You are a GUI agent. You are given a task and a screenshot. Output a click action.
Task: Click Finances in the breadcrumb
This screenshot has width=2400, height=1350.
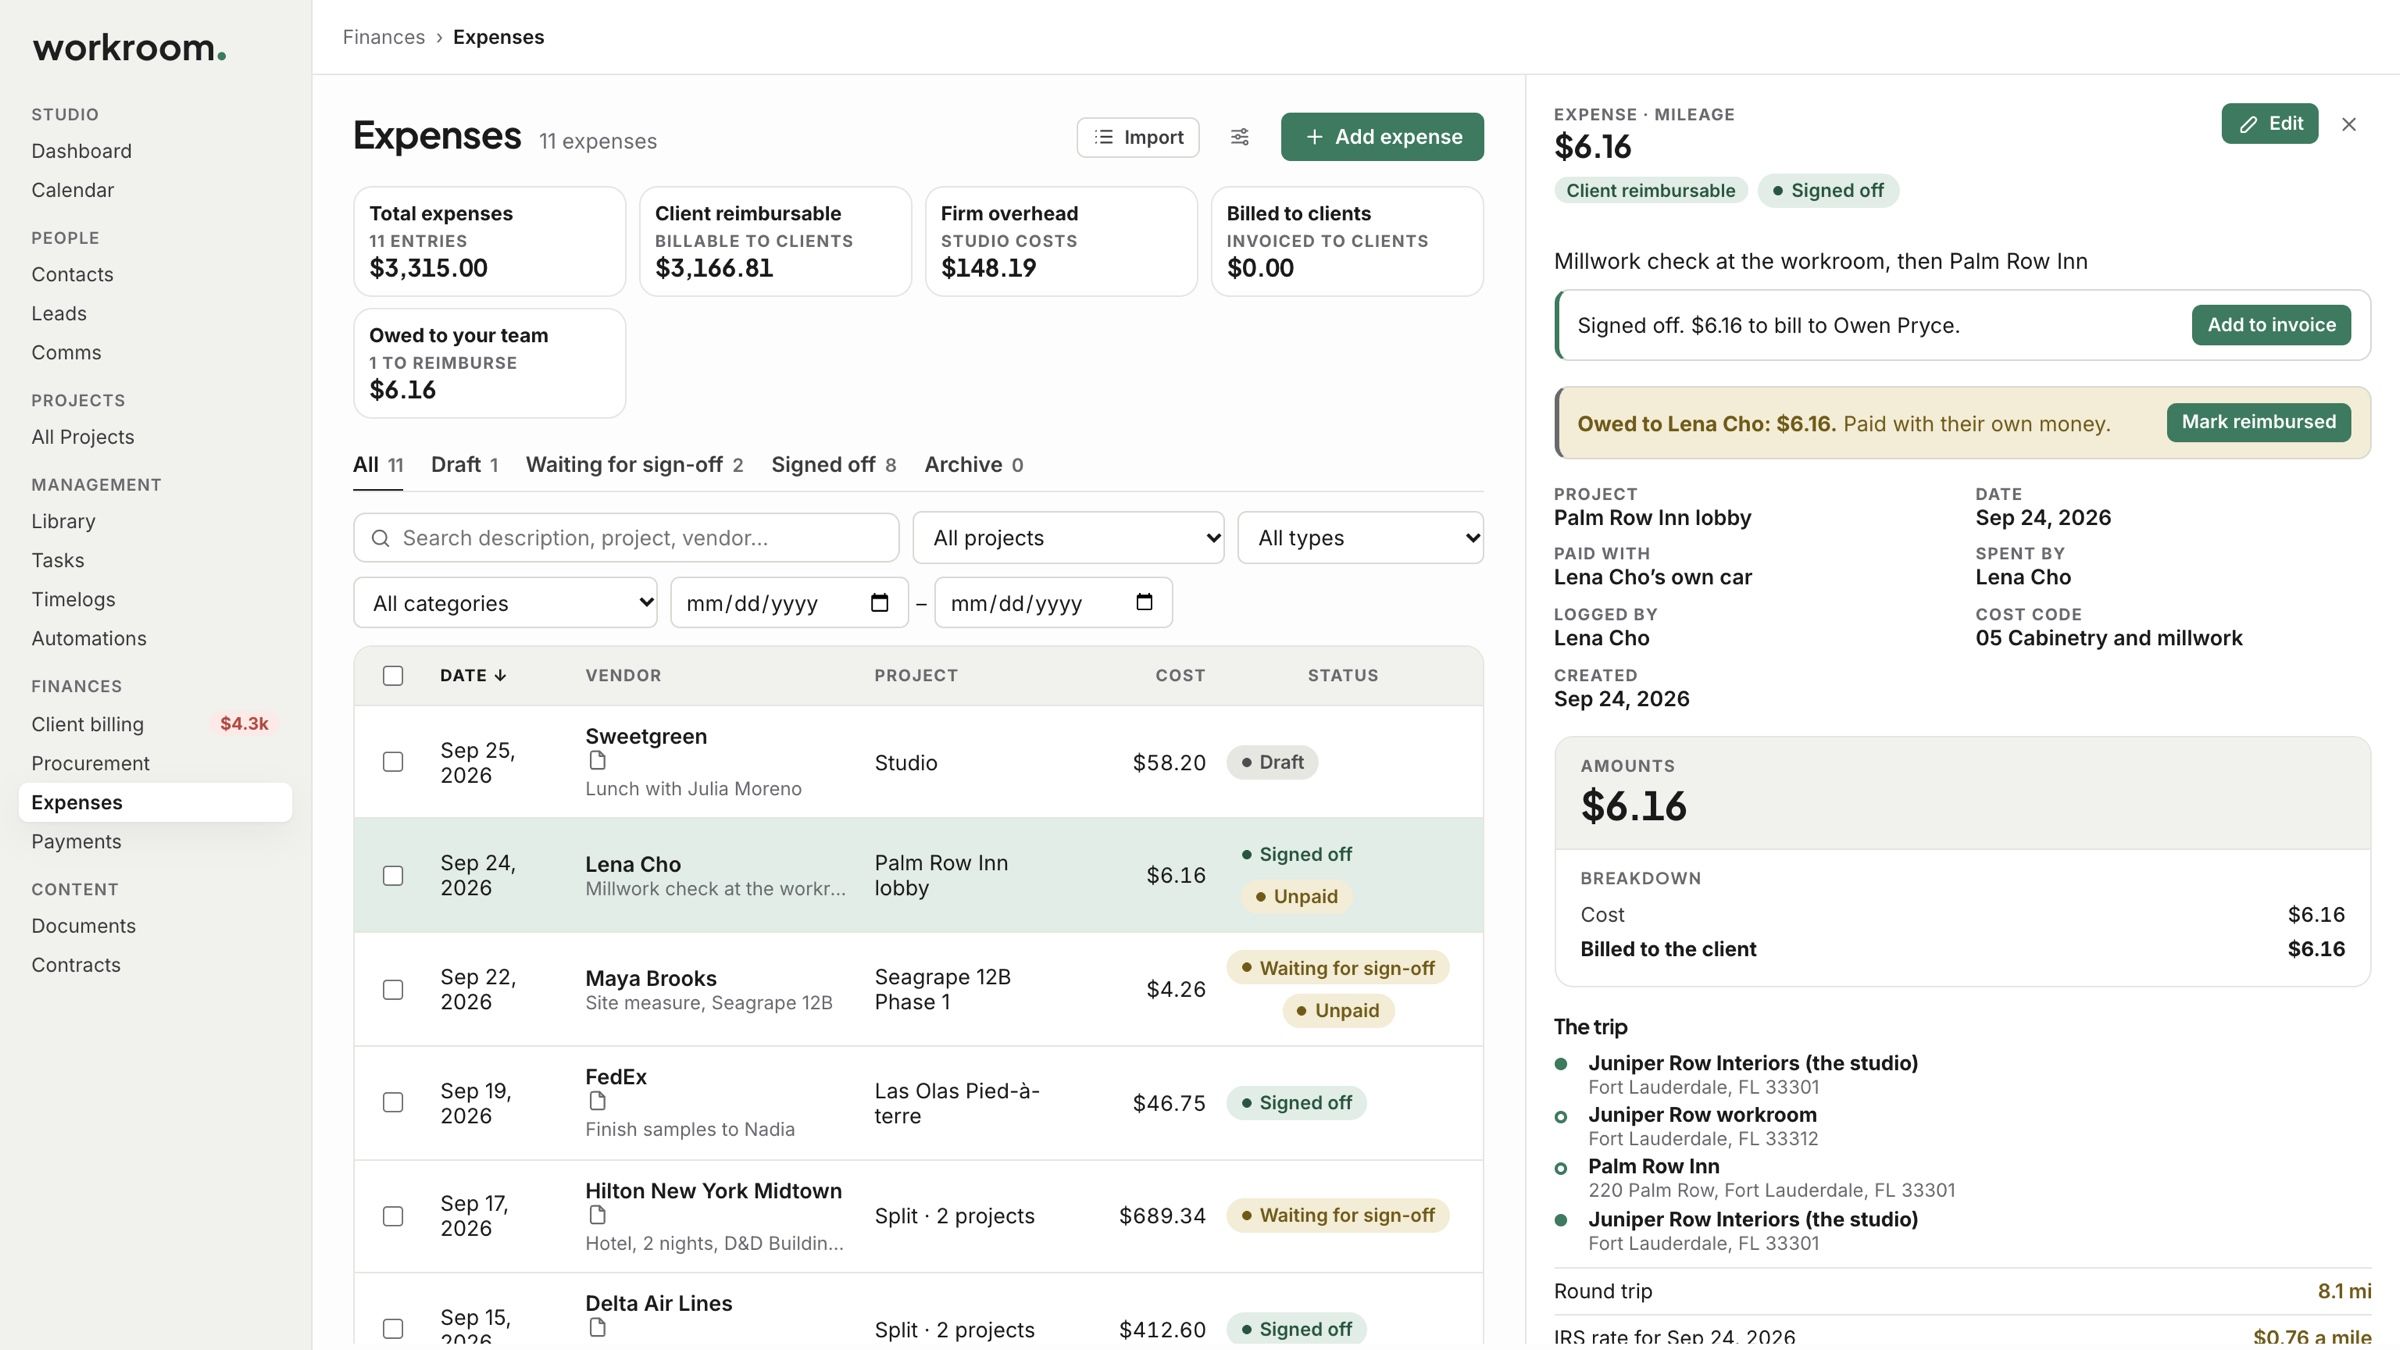[384, 37]
